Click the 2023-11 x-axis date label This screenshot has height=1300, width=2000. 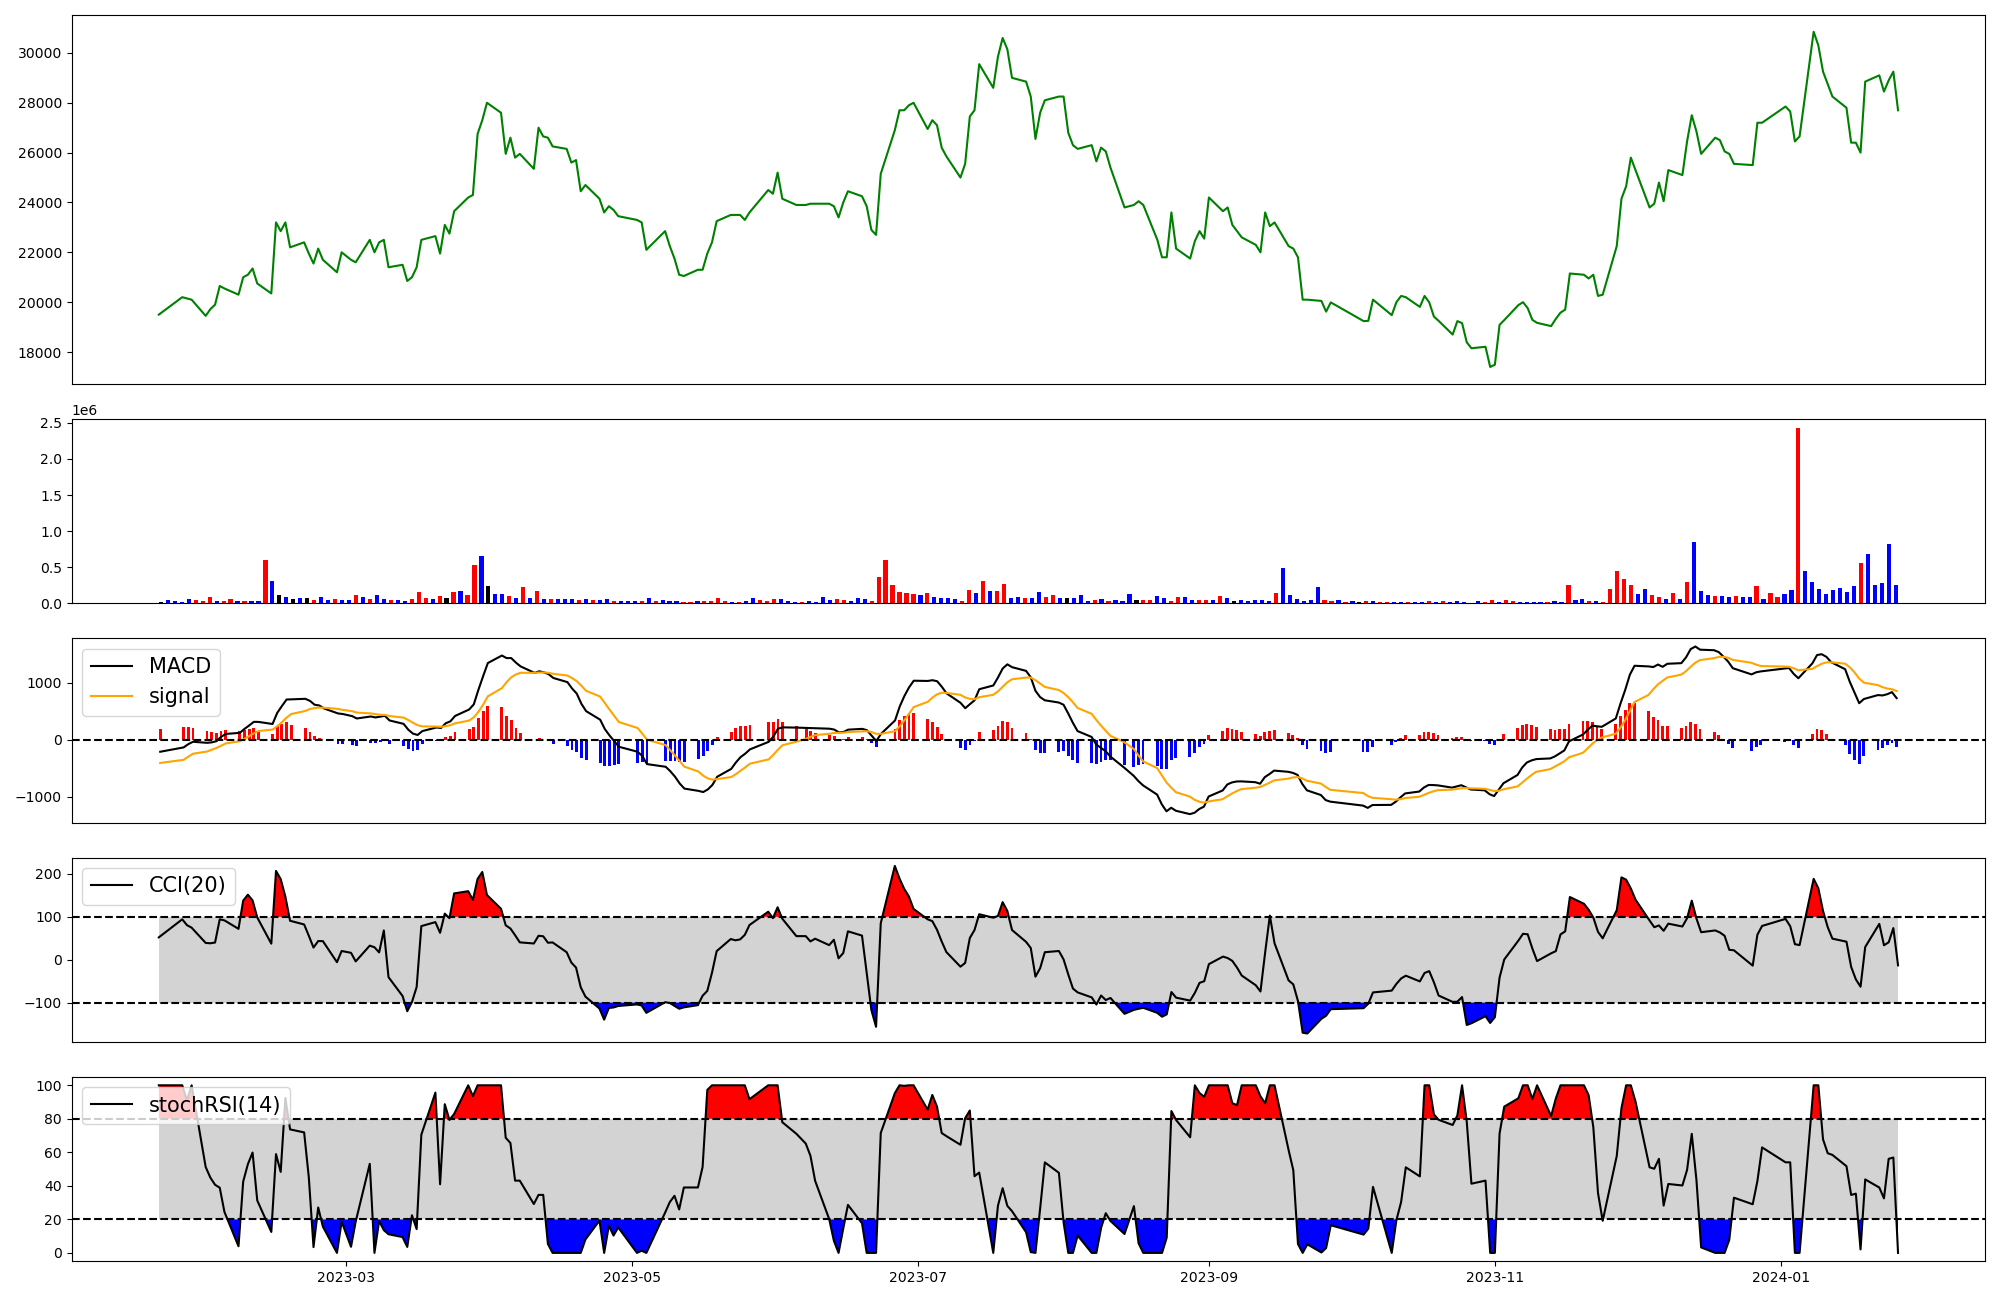pos(1495,1277)
